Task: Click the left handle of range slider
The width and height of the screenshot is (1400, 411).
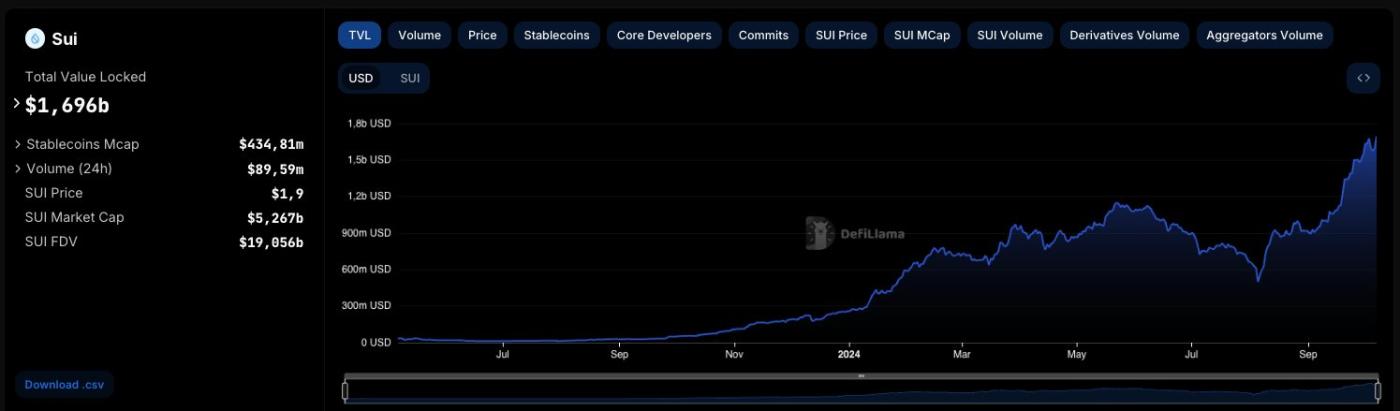Action: [x=346, y=390]
